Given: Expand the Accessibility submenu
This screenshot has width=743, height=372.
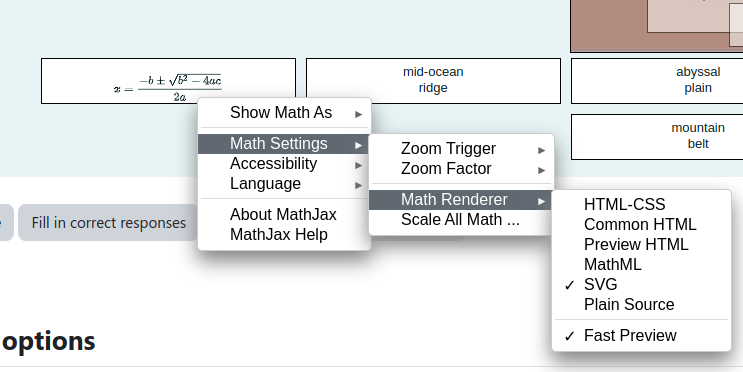Looking at the screenshot, I should [x=284, y=163].
